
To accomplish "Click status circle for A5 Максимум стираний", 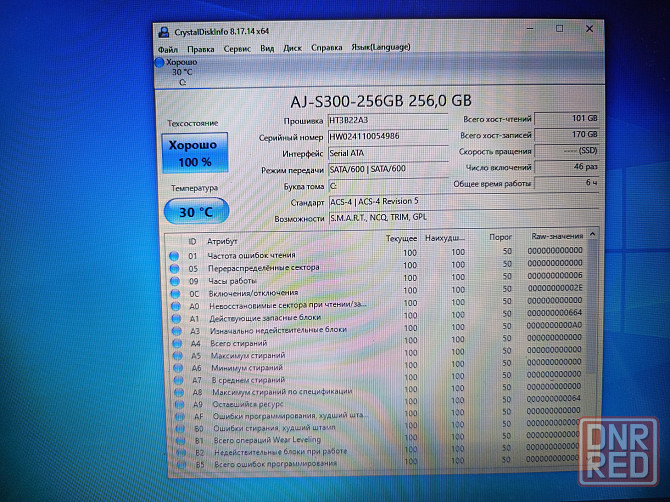I will (x=178, y=356).
